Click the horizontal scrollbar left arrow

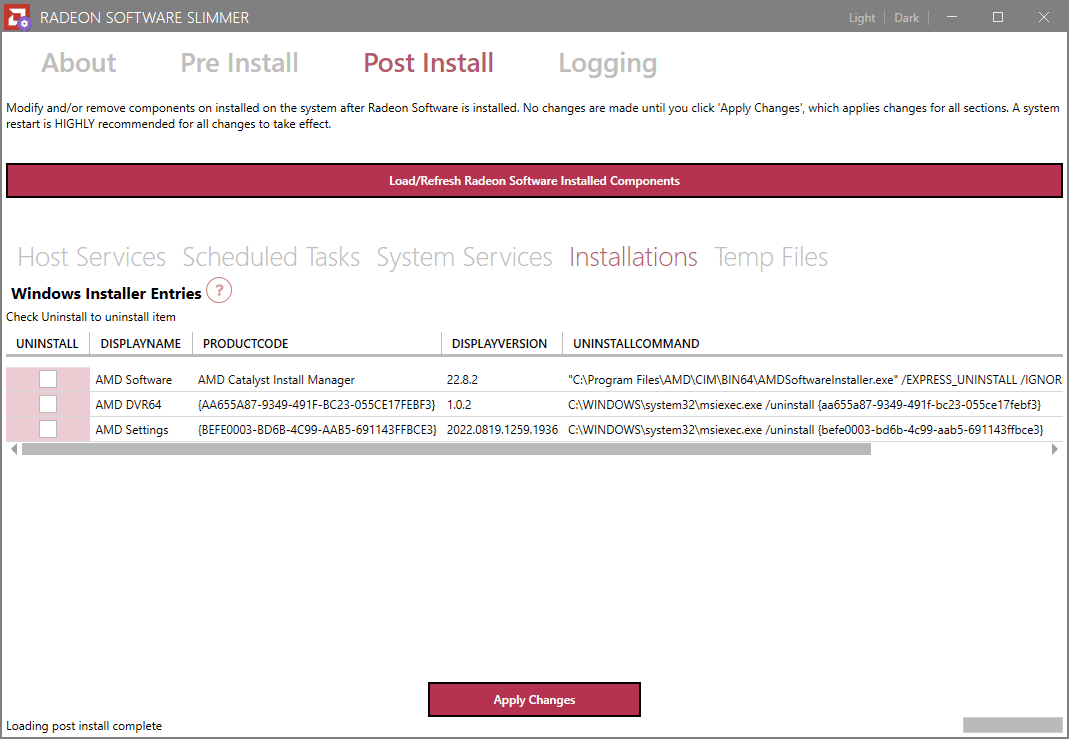14,449
